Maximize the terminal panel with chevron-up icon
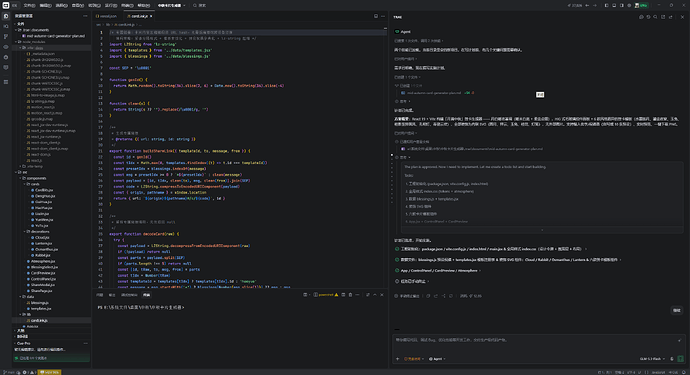690x375 pixels. [375, 295]
